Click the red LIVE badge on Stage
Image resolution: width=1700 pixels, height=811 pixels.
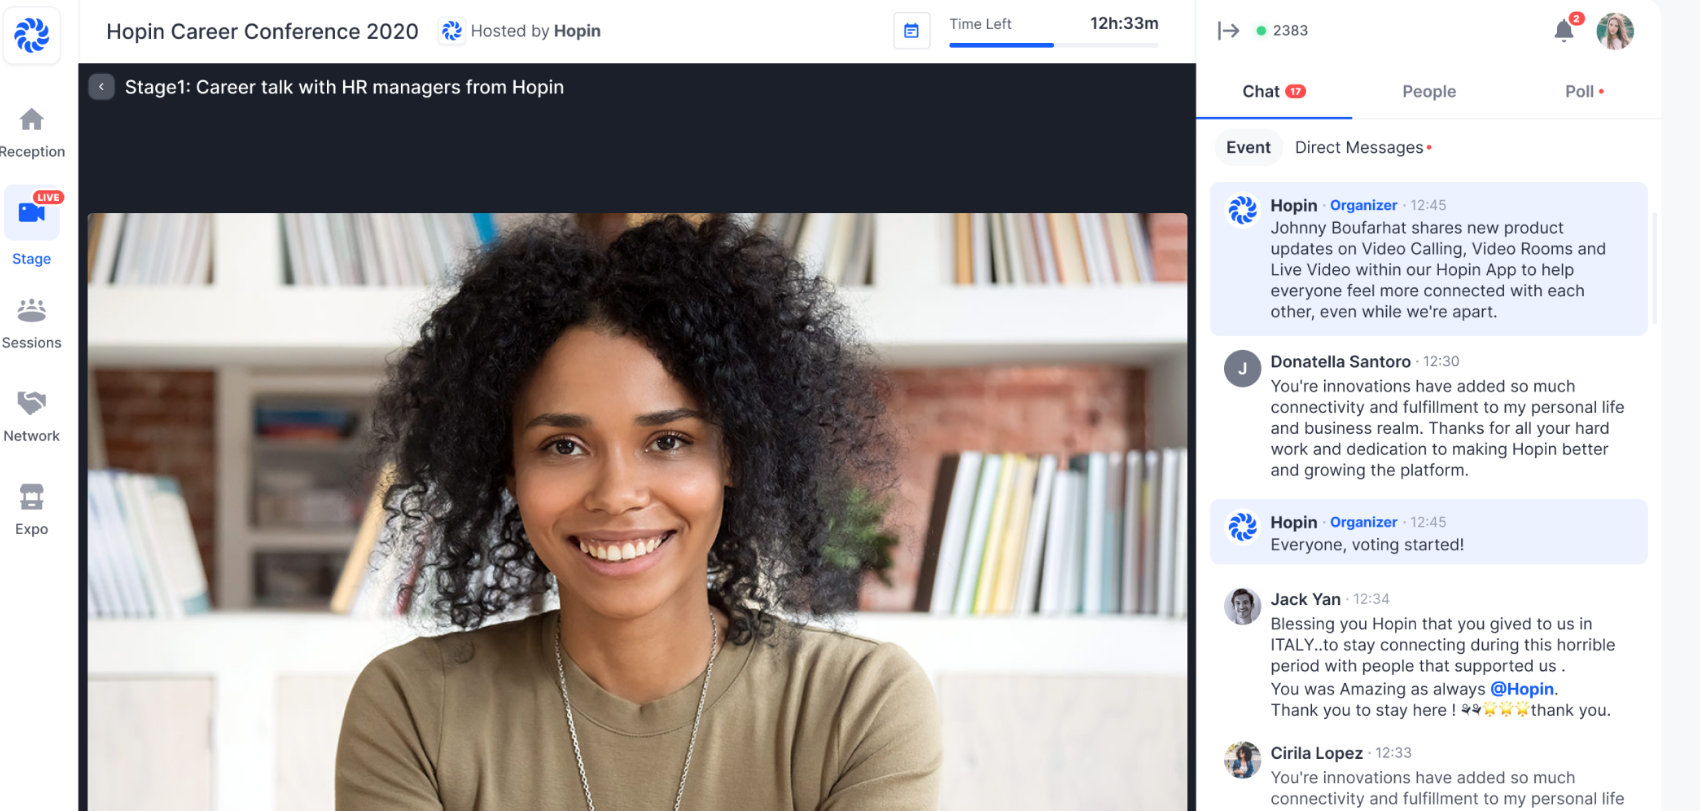(48, 197)
